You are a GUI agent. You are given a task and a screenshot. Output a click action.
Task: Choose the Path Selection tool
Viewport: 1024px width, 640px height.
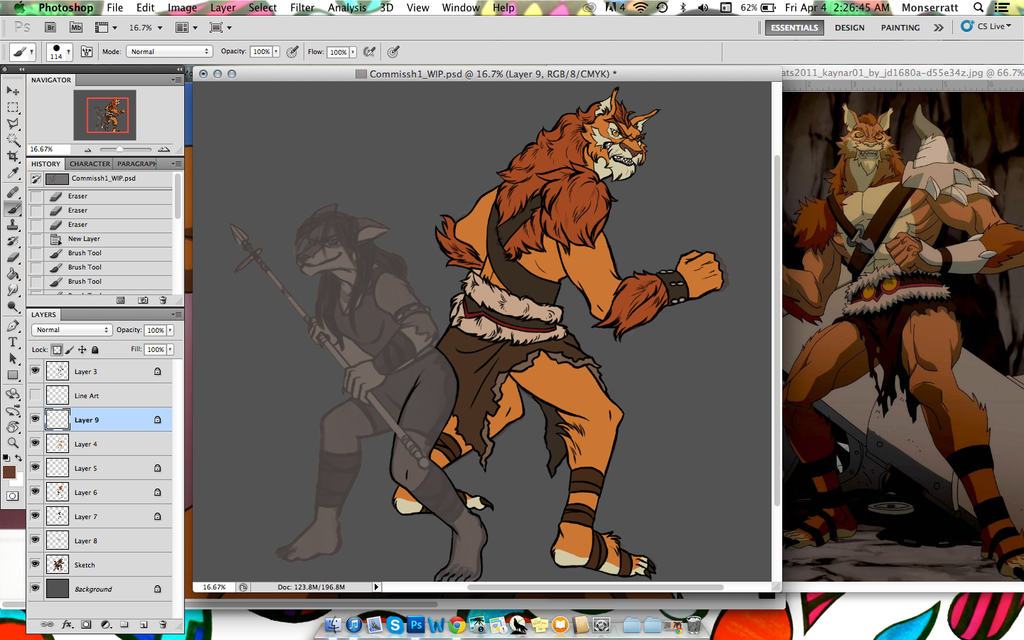tap(12, 359)
